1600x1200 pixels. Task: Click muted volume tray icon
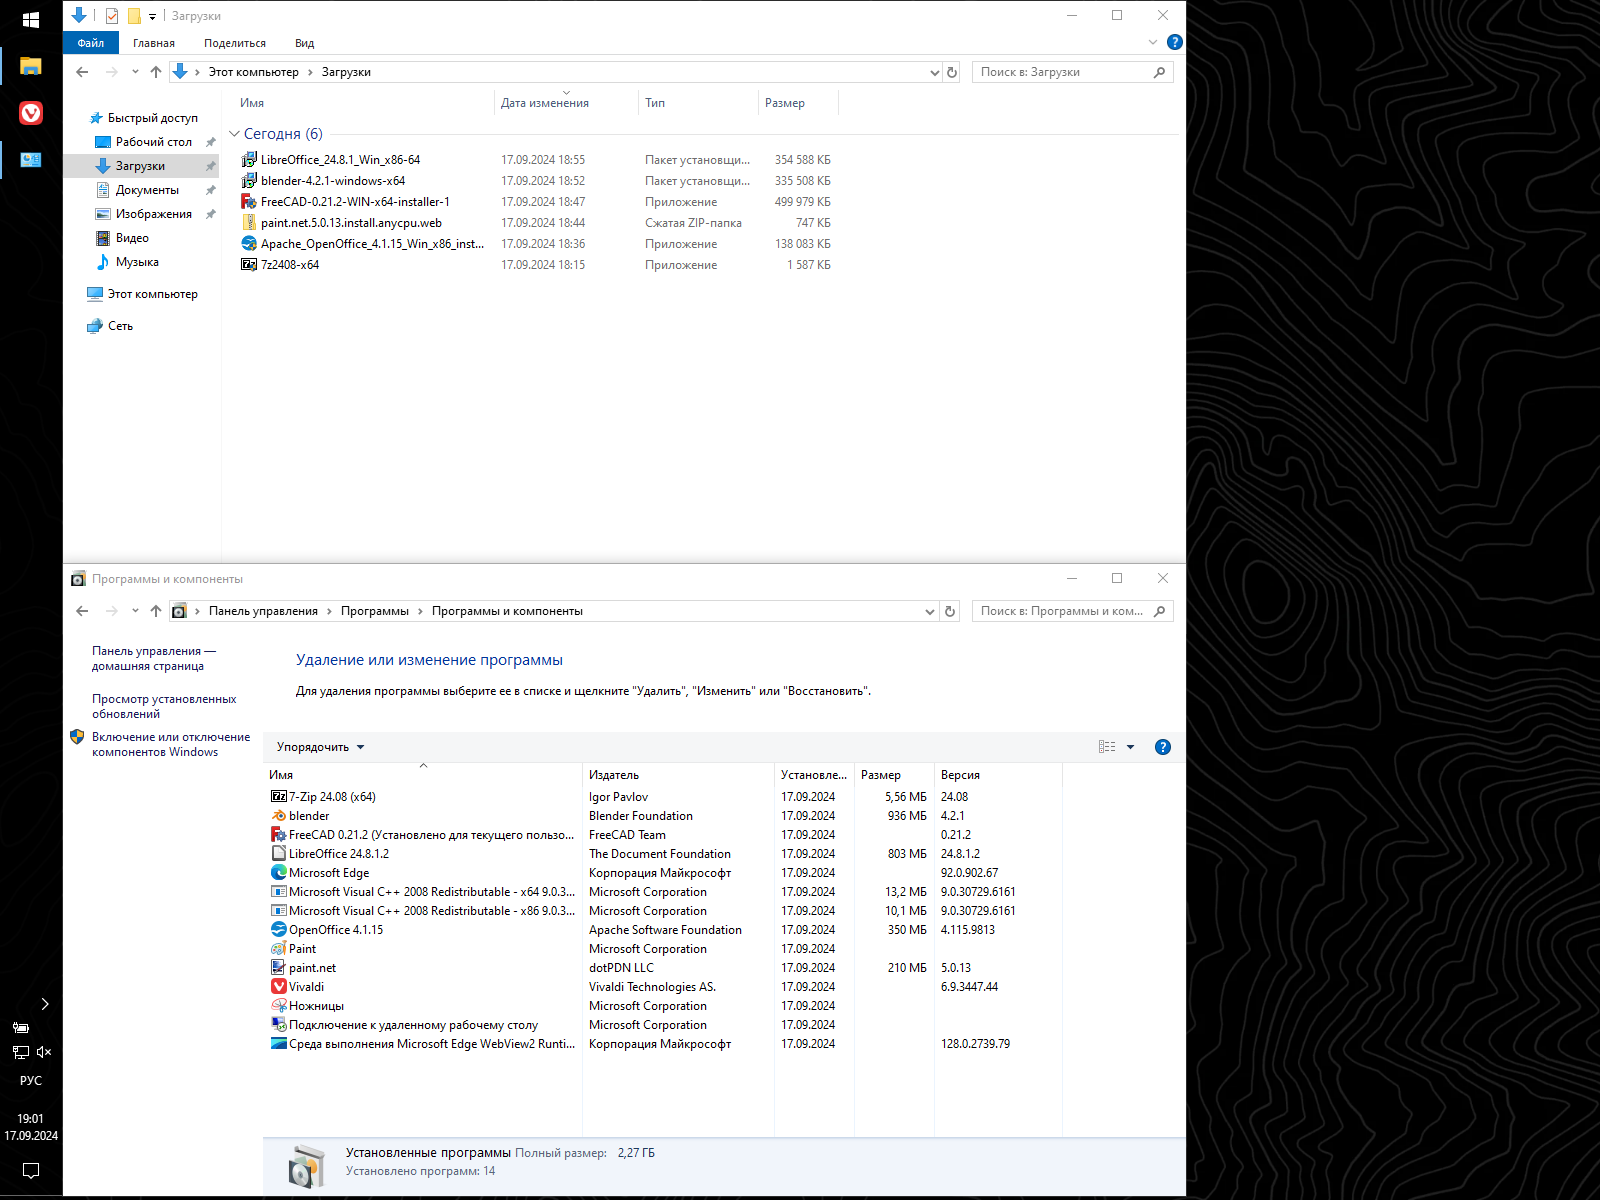(44, 1052)
